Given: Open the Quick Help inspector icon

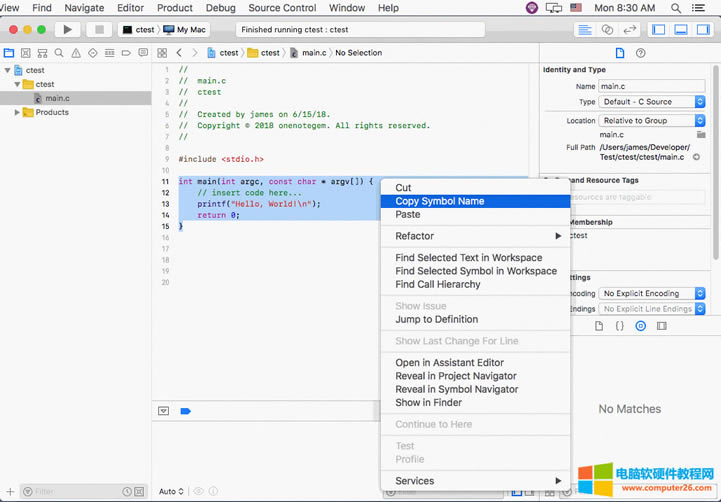Looking at the screenshot, I should [x=640, y=53].
